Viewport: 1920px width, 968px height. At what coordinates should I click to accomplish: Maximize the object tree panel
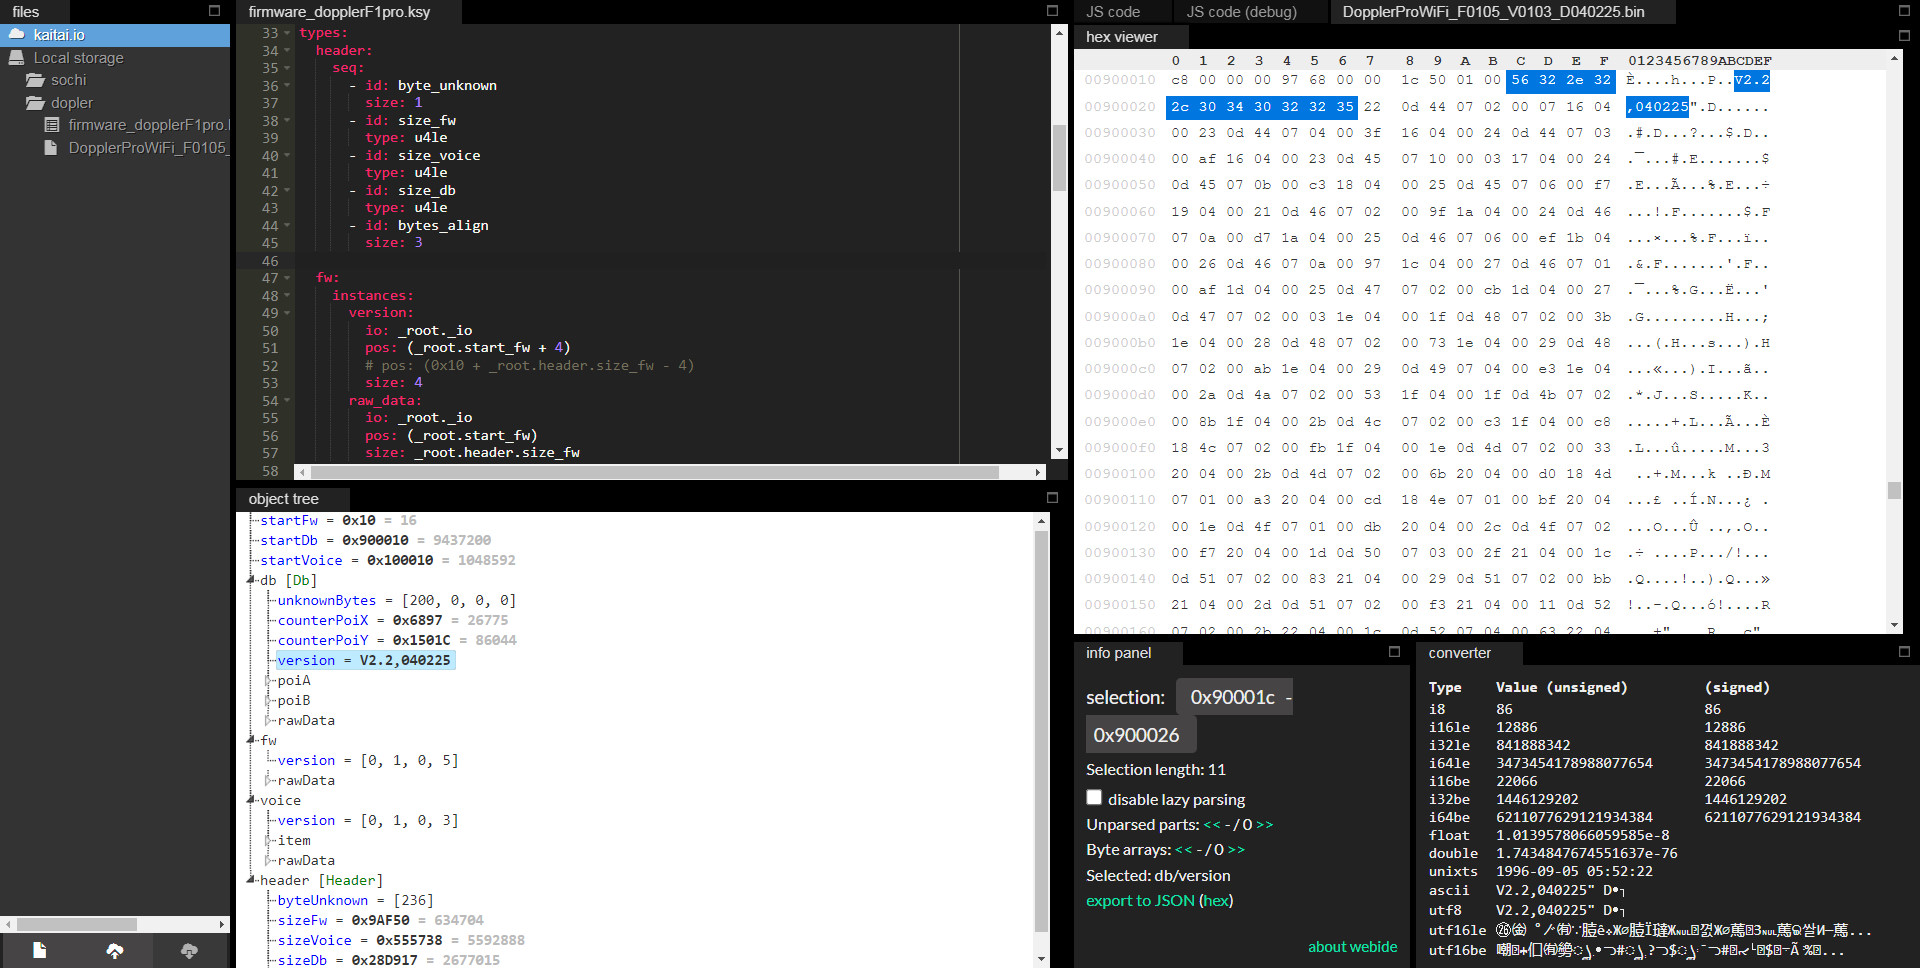1052,498
